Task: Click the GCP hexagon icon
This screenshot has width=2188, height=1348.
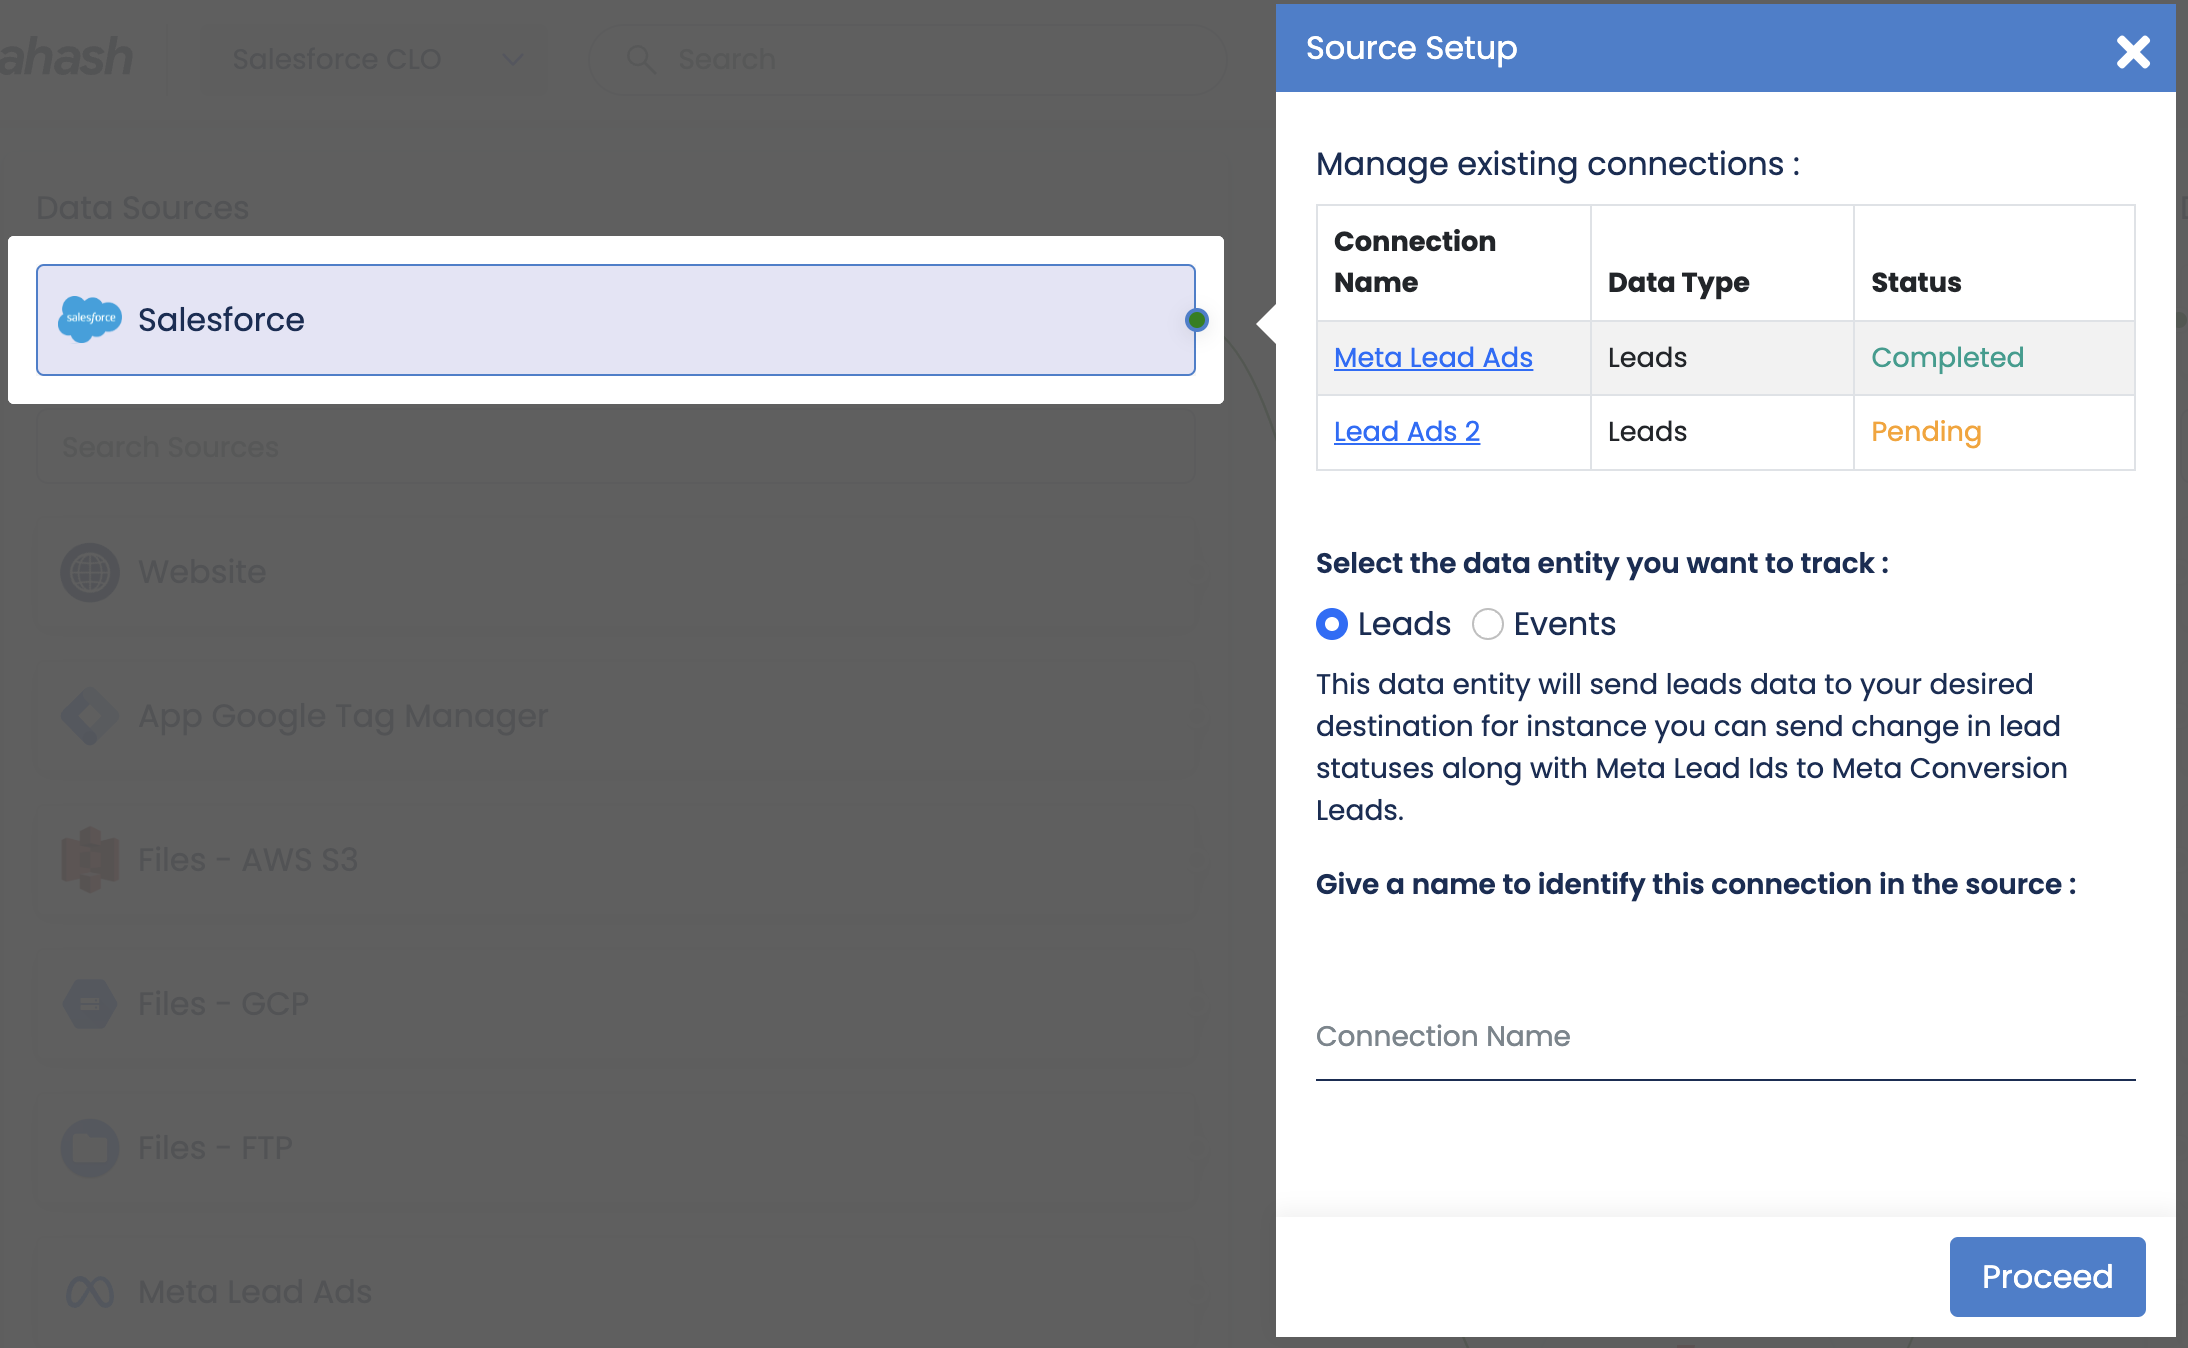Action: [90, 1004]
